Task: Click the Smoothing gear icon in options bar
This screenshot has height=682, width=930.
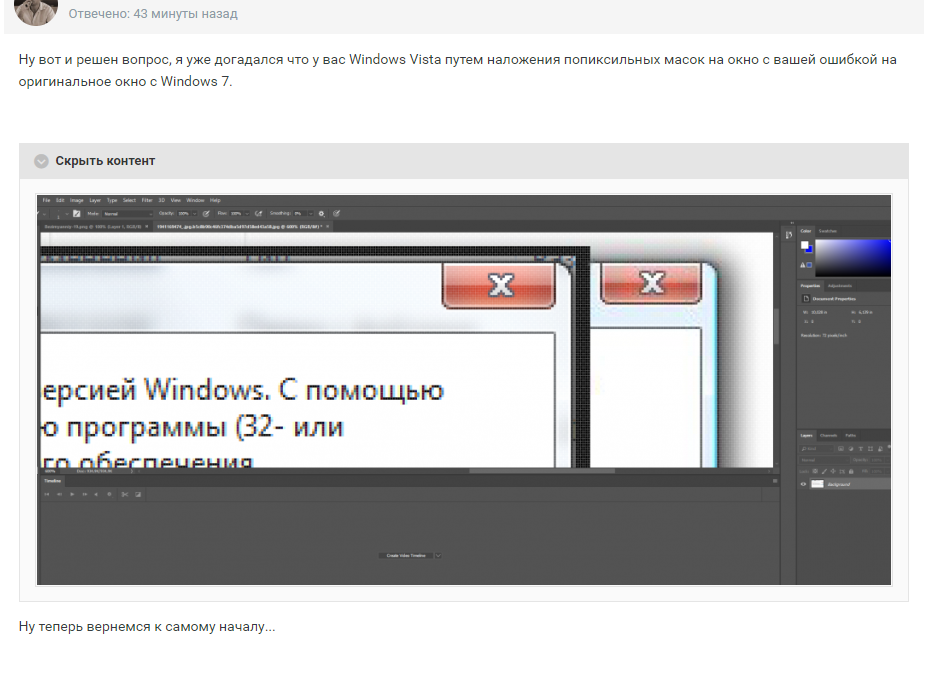Action: click(321, 213)
